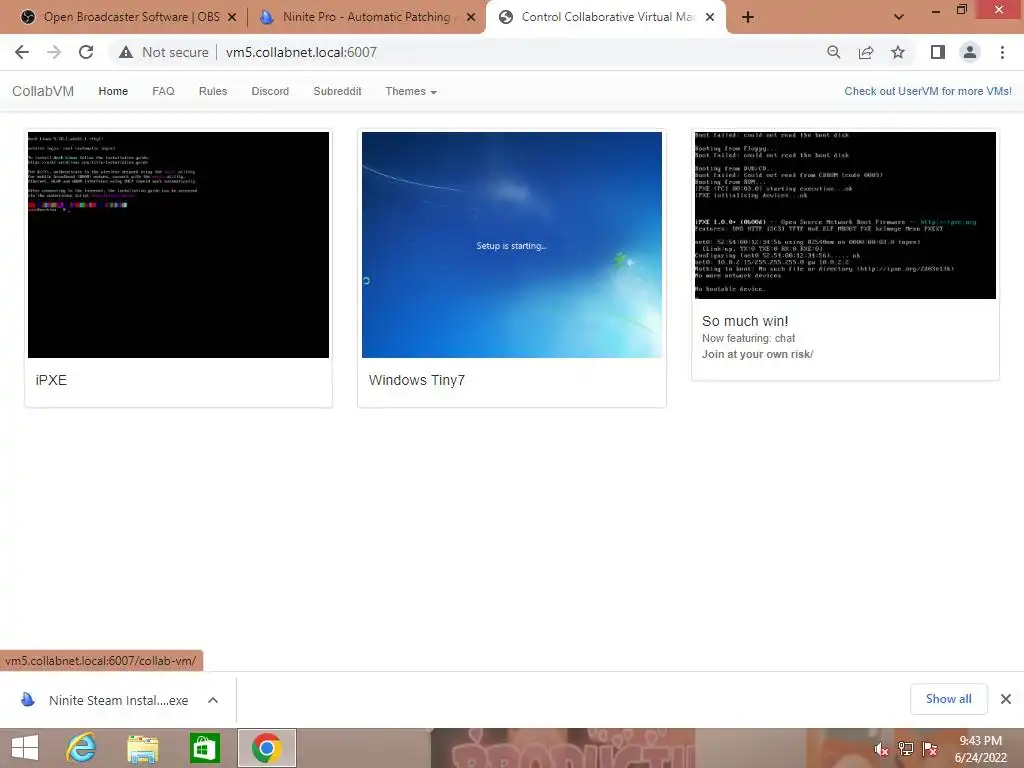The width and height of the screenshot is (1024, 768).
Task: Share this page using share icon
Action: click(866, 52)
